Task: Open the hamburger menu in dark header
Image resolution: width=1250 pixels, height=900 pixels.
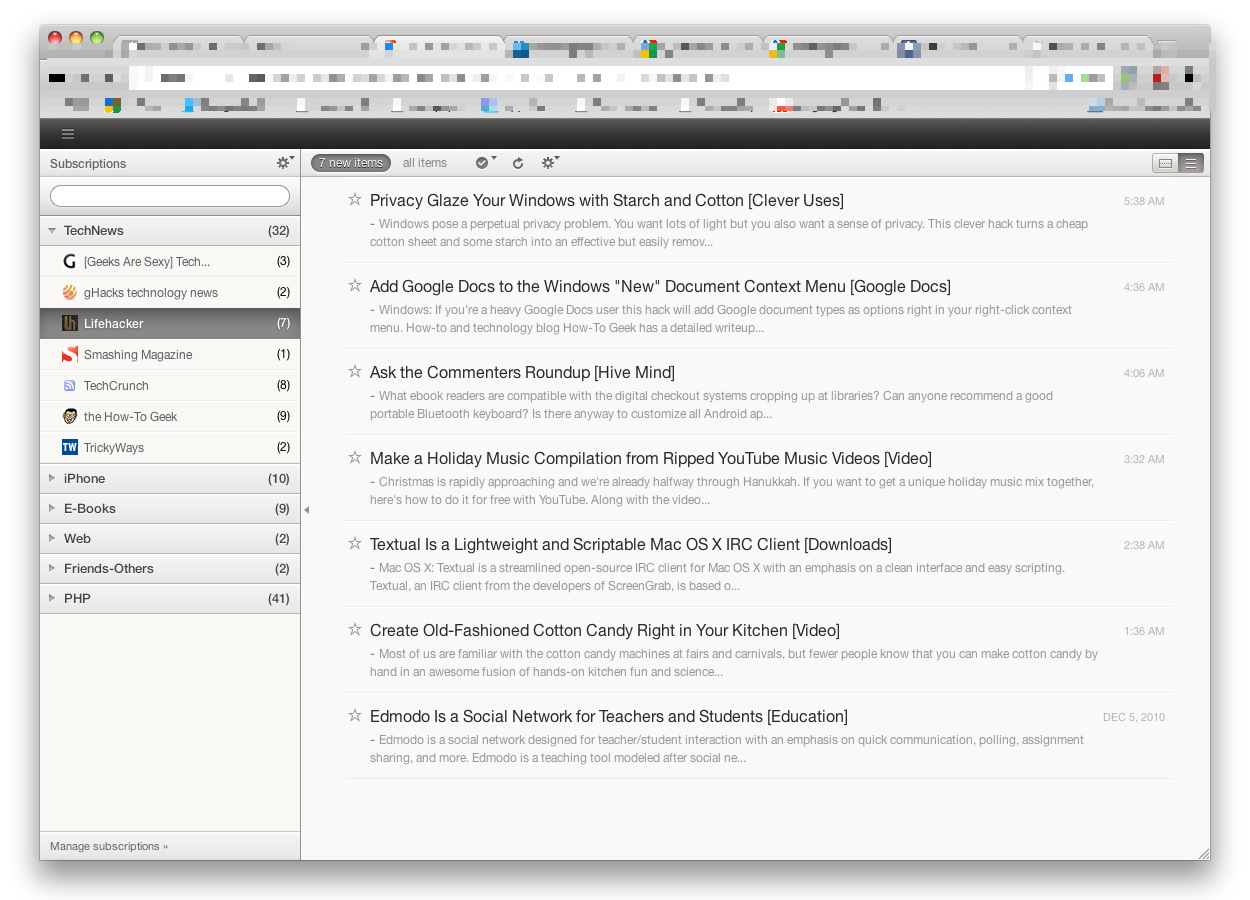Action: [x=68, y=134]
